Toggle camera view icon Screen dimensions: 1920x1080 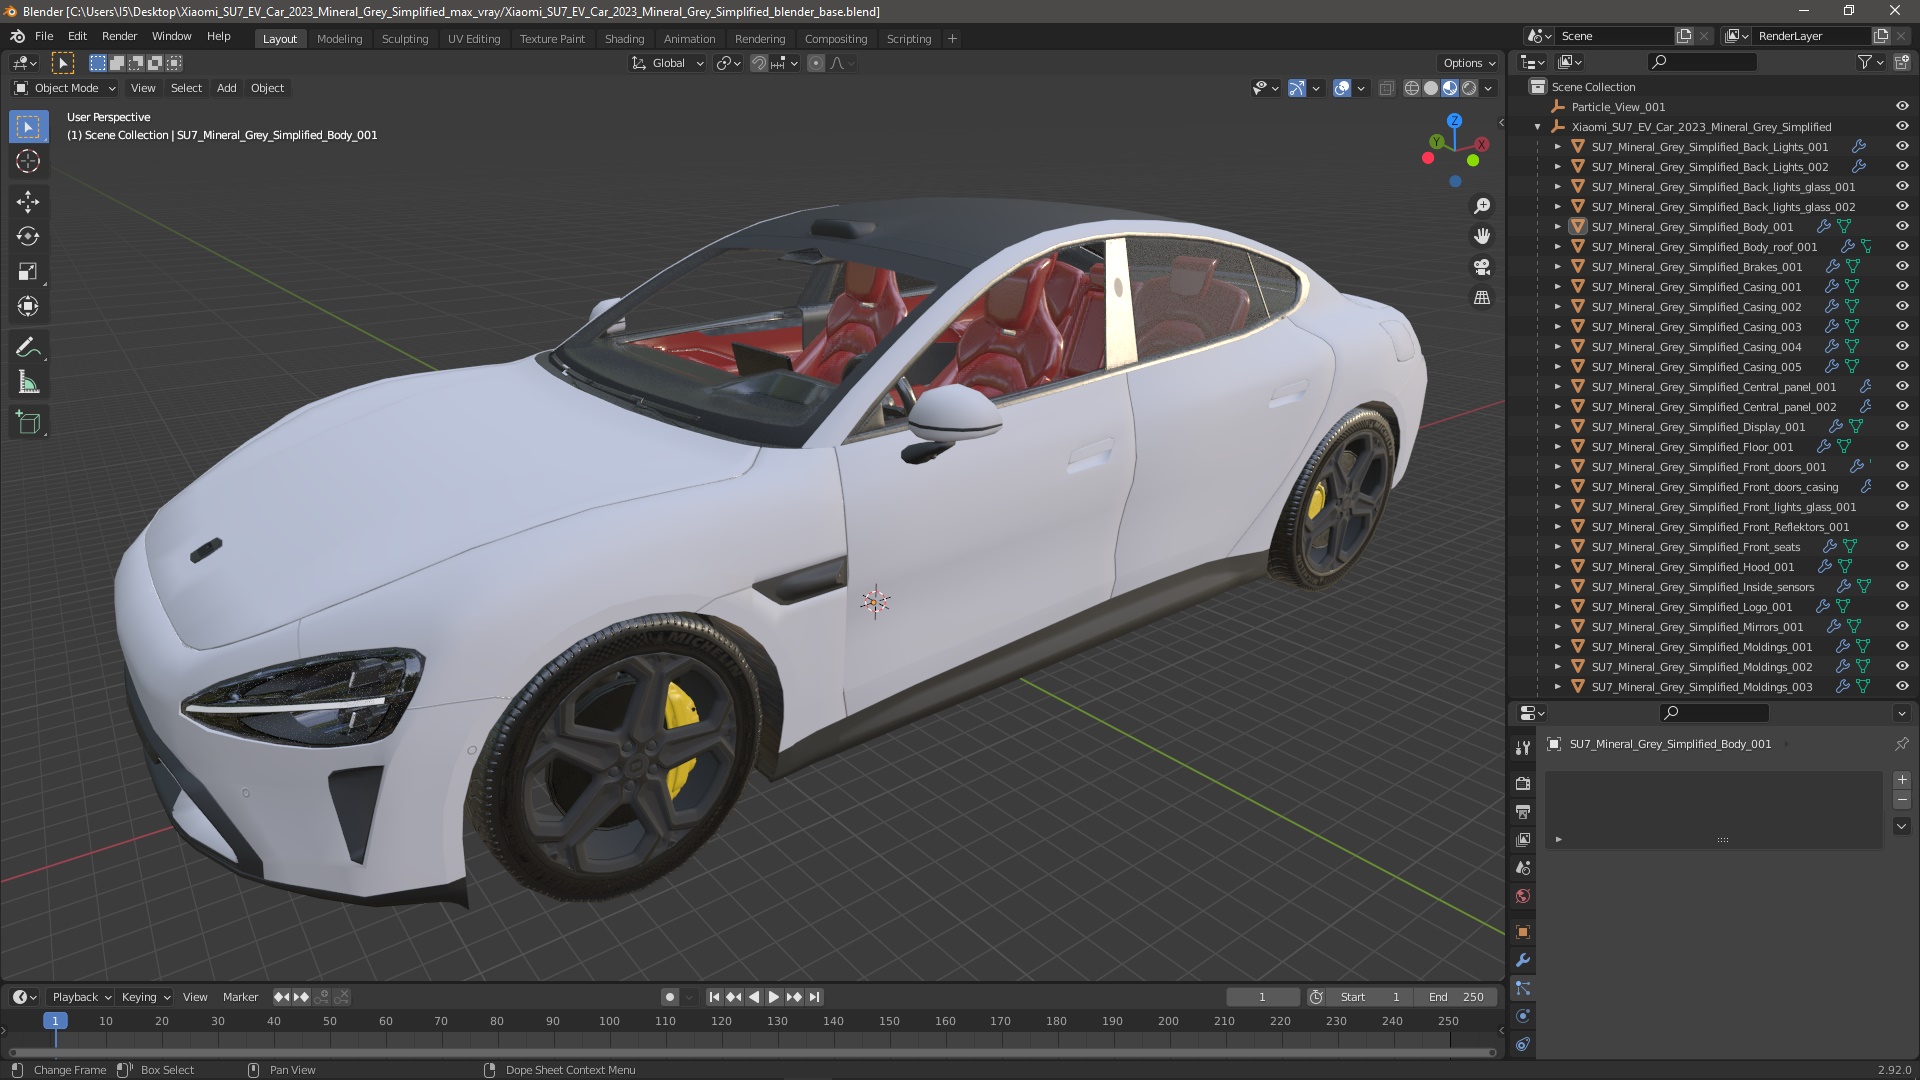click(x=1482, y=267)
